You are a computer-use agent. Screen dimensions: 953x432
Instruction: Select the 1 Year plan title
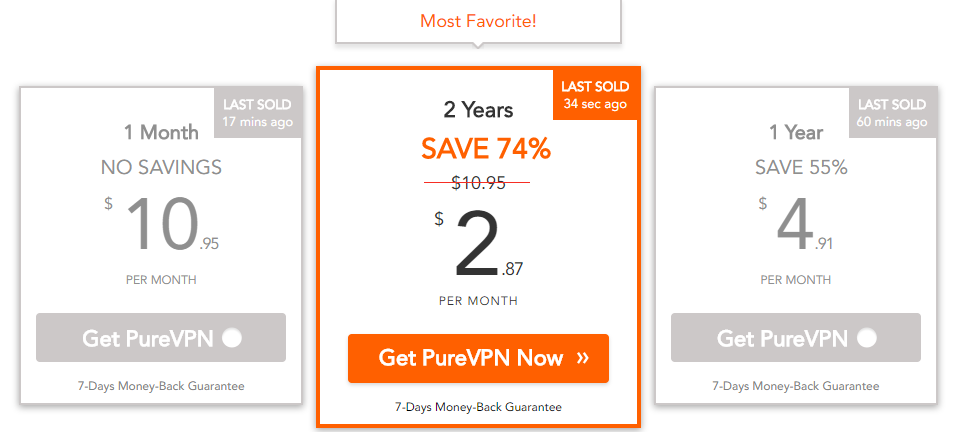(x=796, y=132)
